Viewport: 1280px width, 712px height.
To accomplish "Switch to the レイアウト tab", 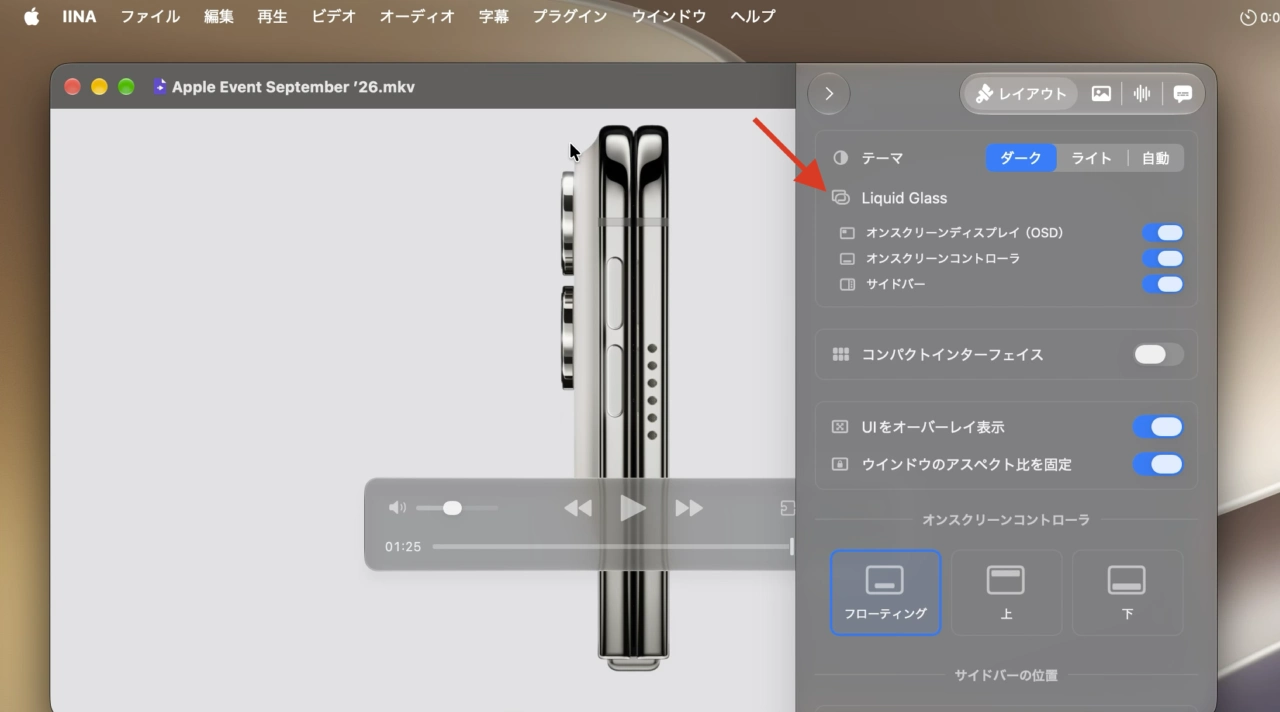I will 1021,94.
